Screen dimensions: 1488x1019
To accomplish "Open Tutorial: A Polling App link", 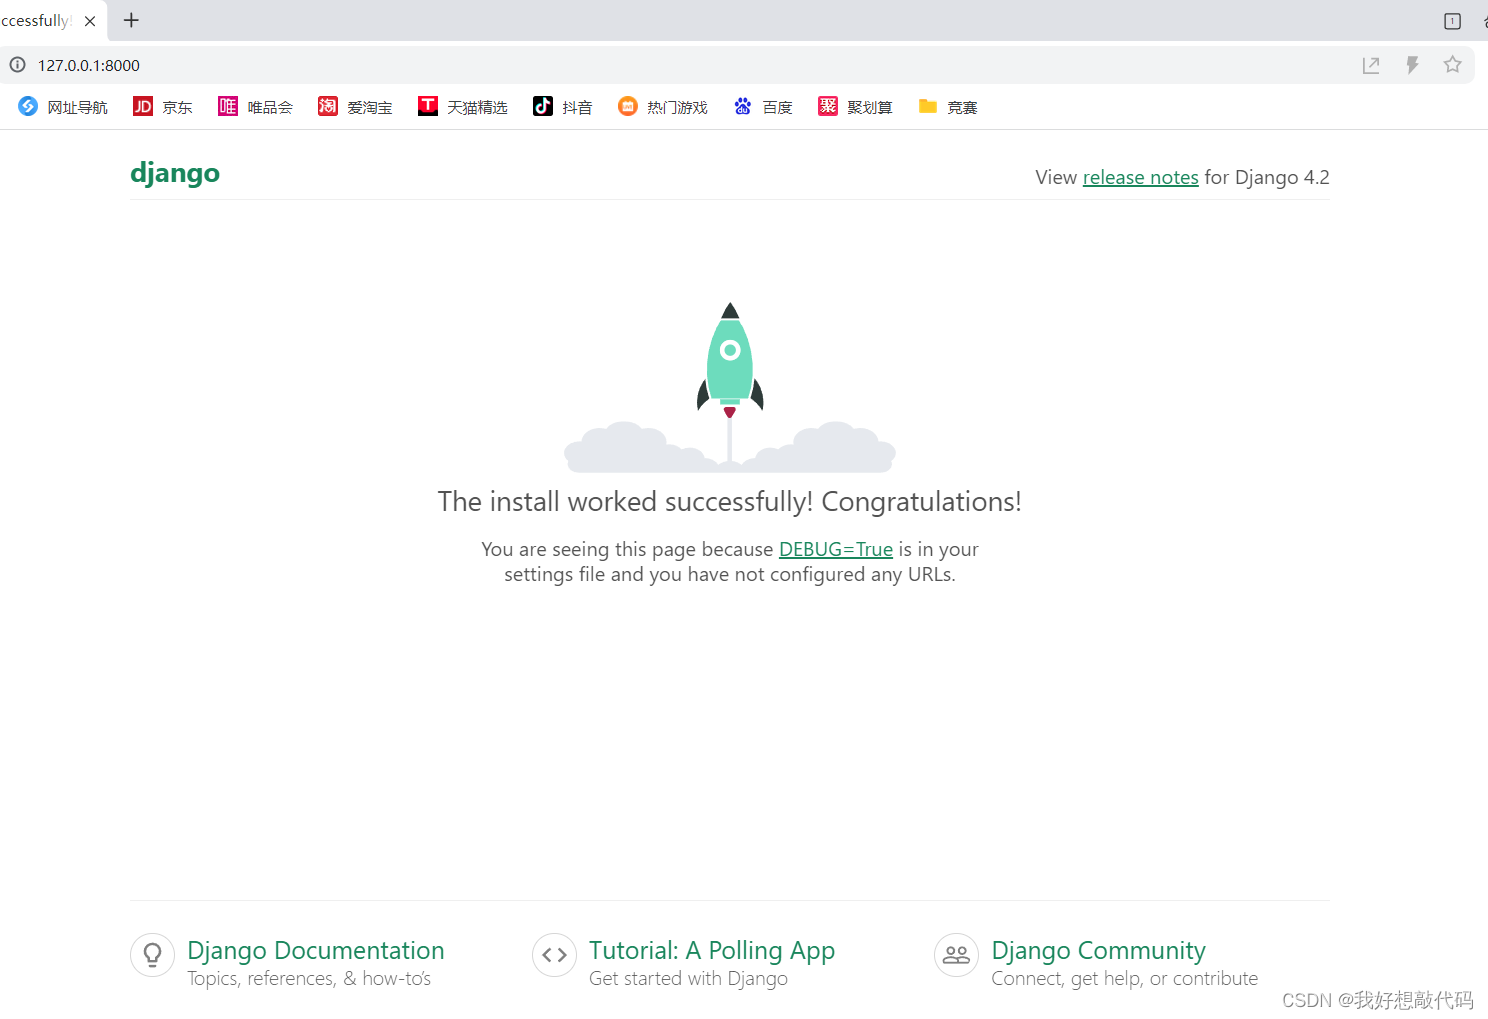I will click(712, 950).
